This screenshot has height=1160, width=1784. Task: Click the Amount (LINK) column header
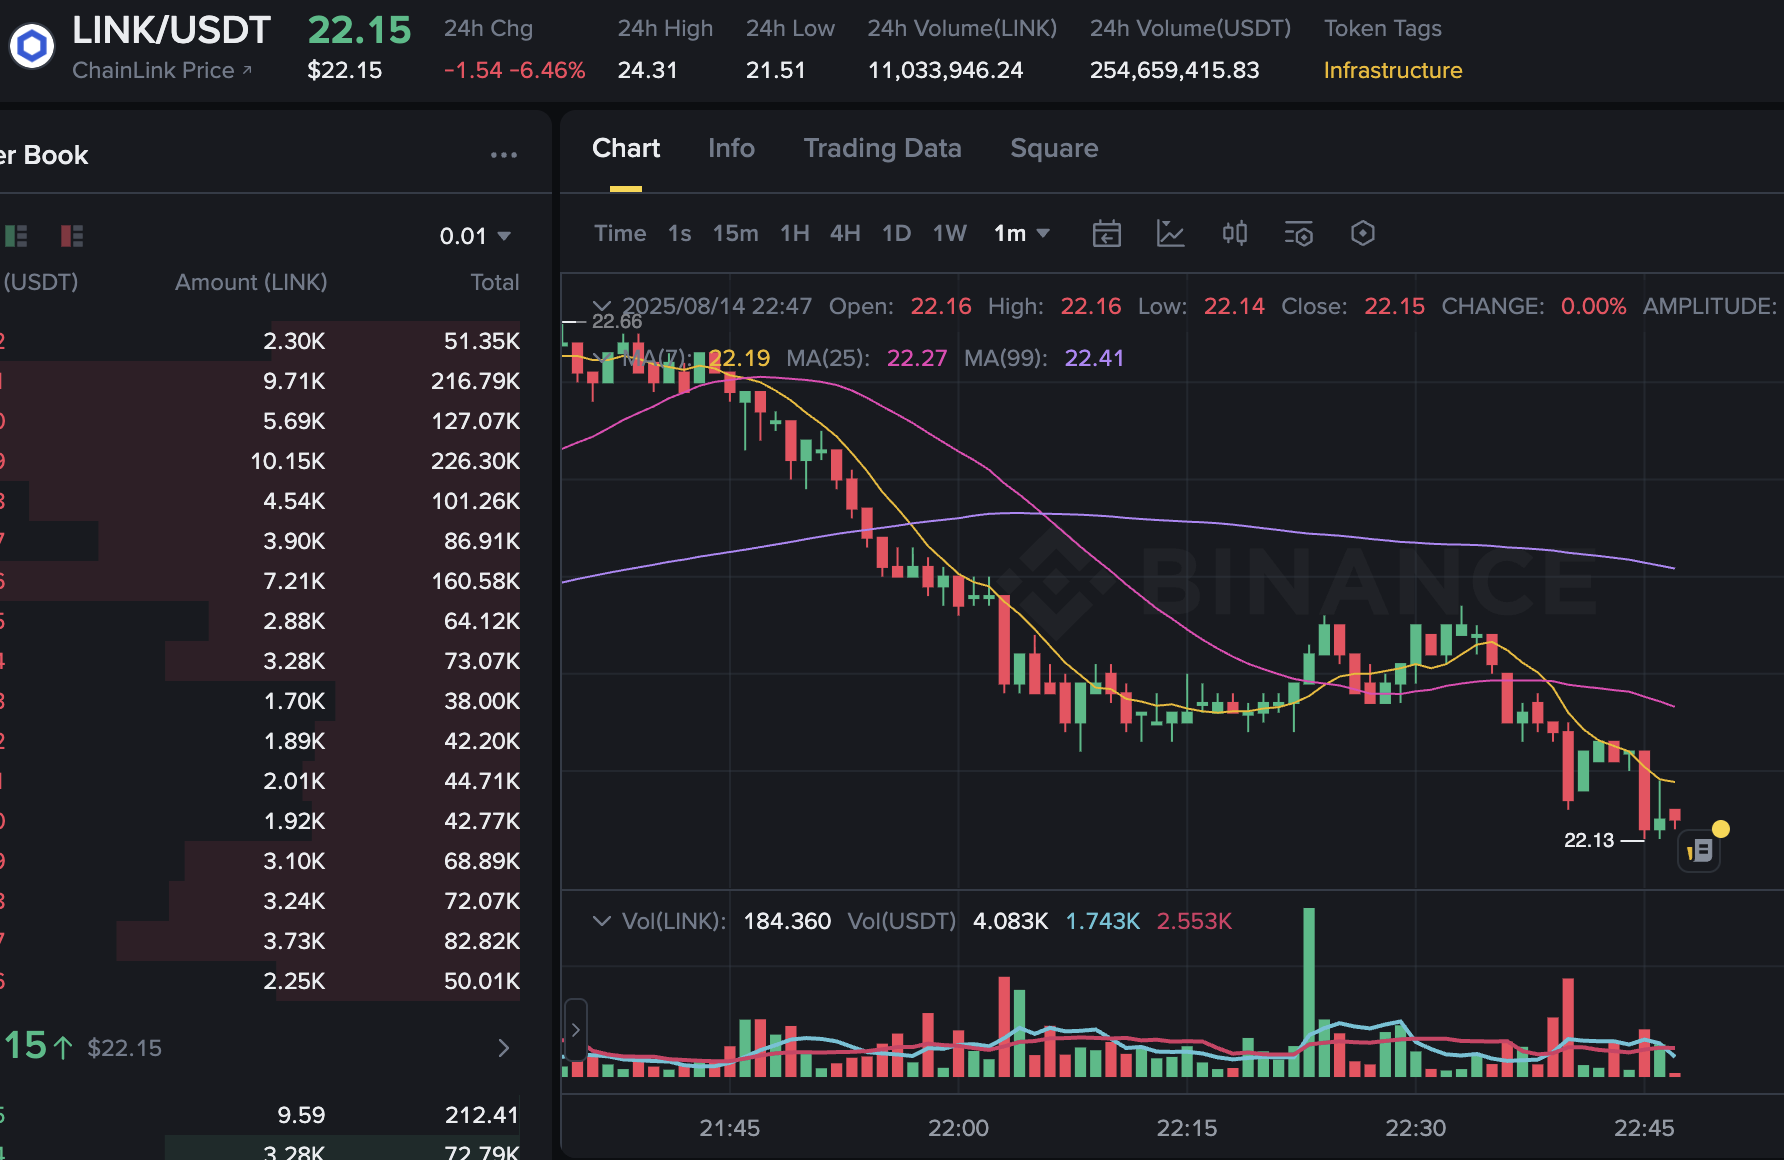[251, 283]
